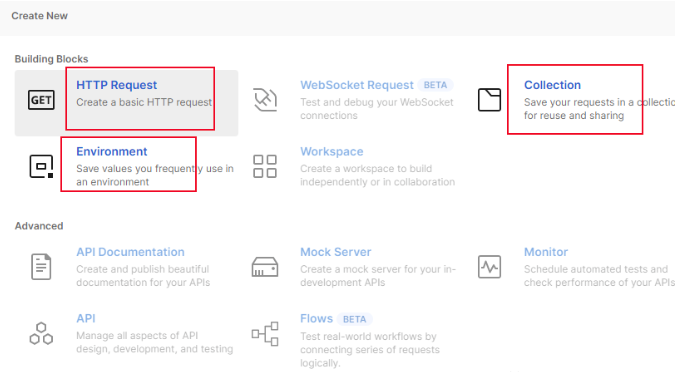Choose the Mock Server title
Viewport: 683px width, 372px height.
tap(335, 252)
